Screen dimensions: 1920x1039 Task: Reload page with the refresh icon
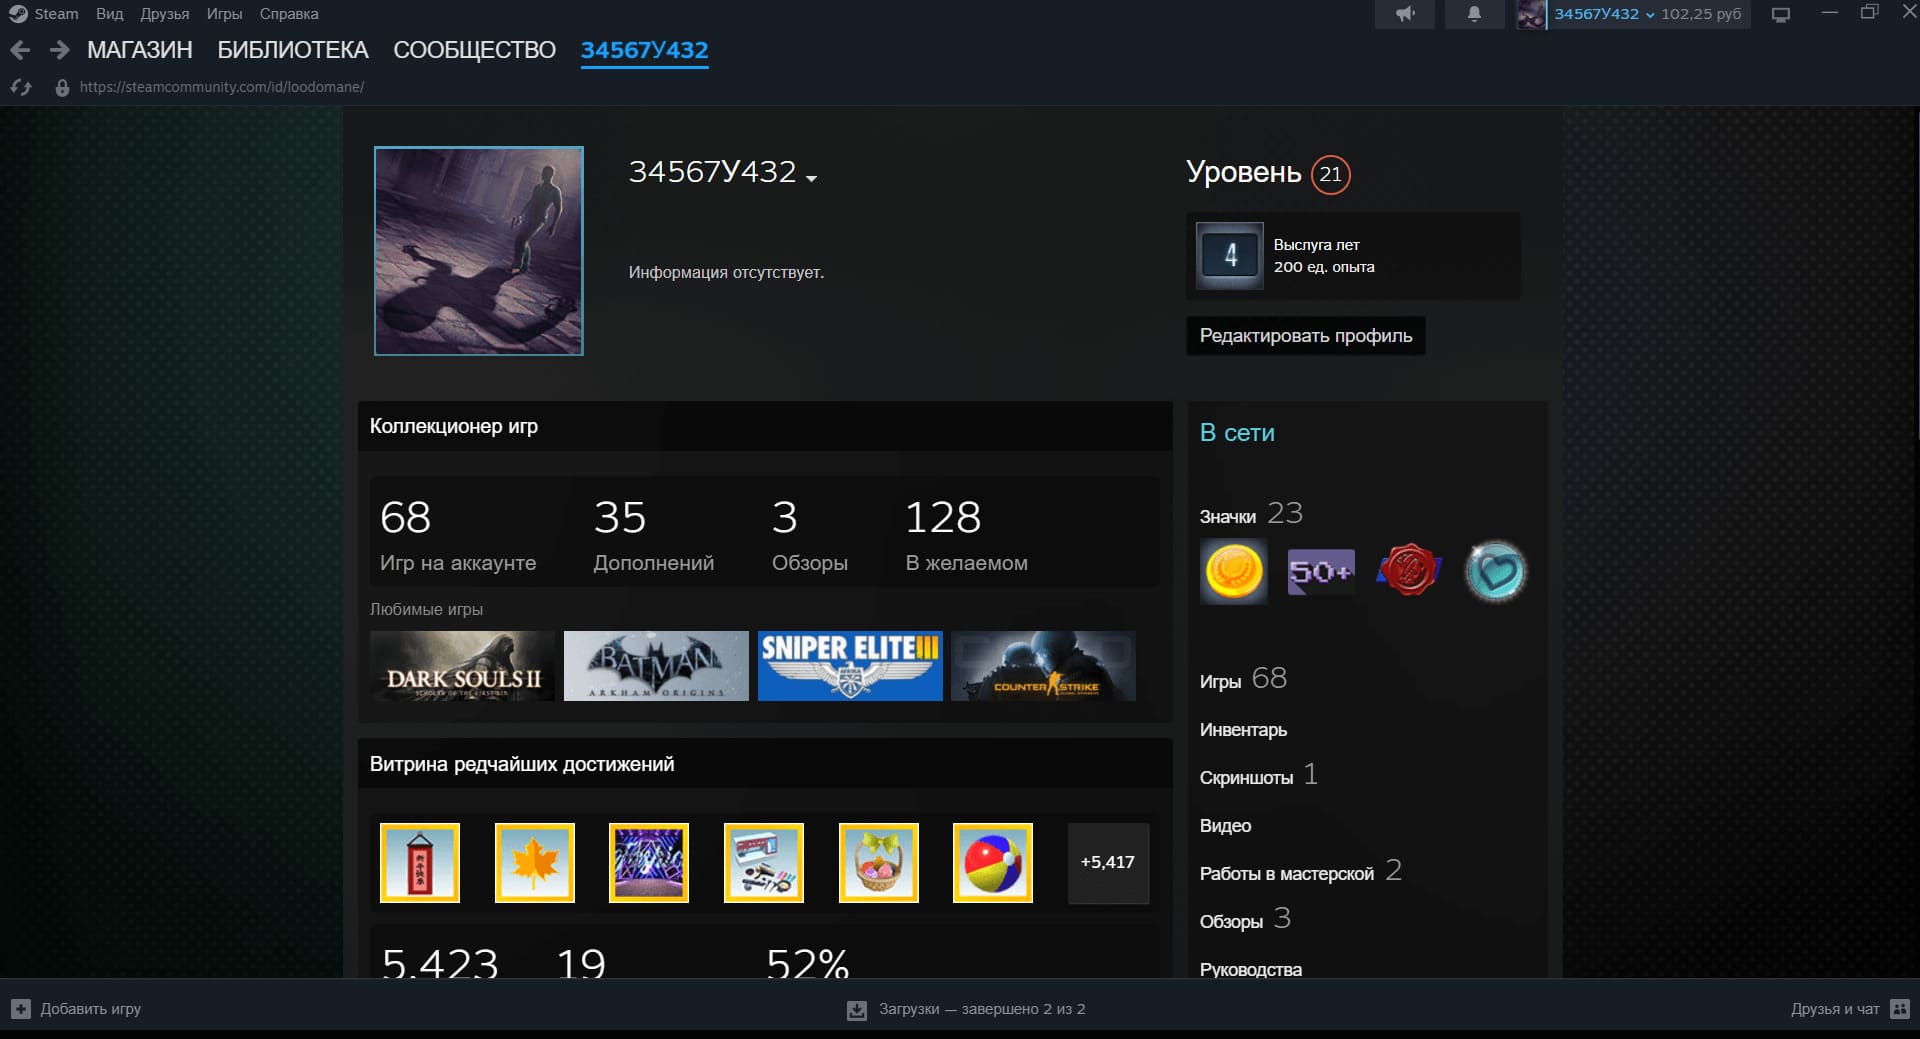(20, 88)
